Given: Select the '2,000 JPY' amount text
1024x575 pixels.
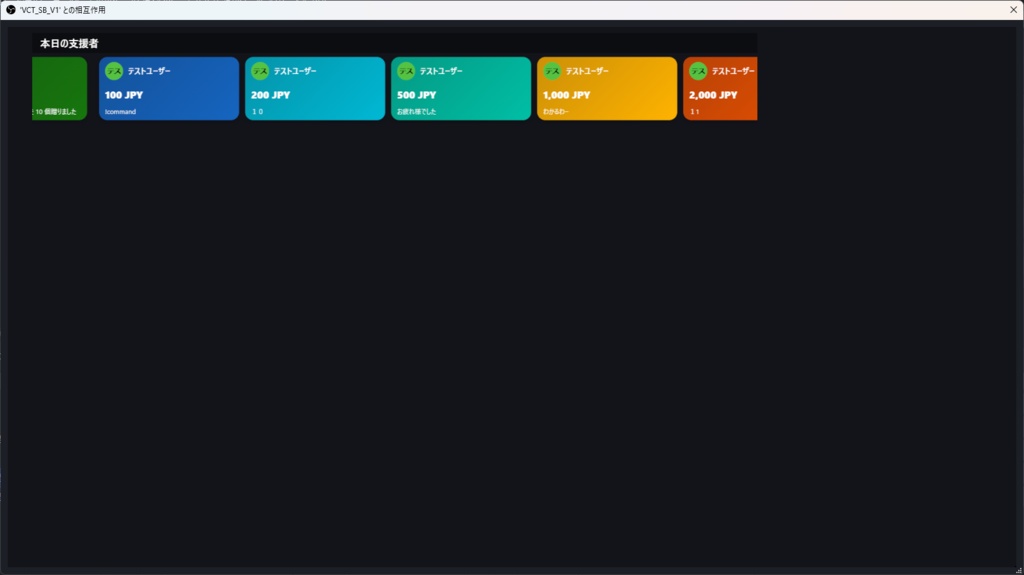Looking at the screenshot, I should click(713, 95).
